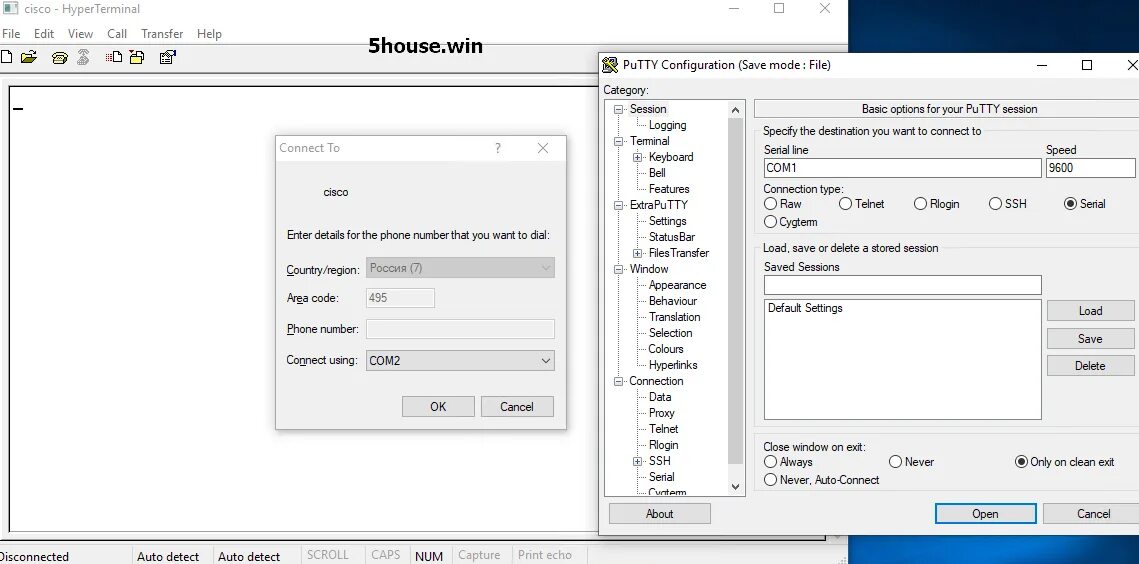The image size is (1139, 564).
Task: Click the Properties icon in HyperTerminal toolbar
Action: tap(168, 57)
